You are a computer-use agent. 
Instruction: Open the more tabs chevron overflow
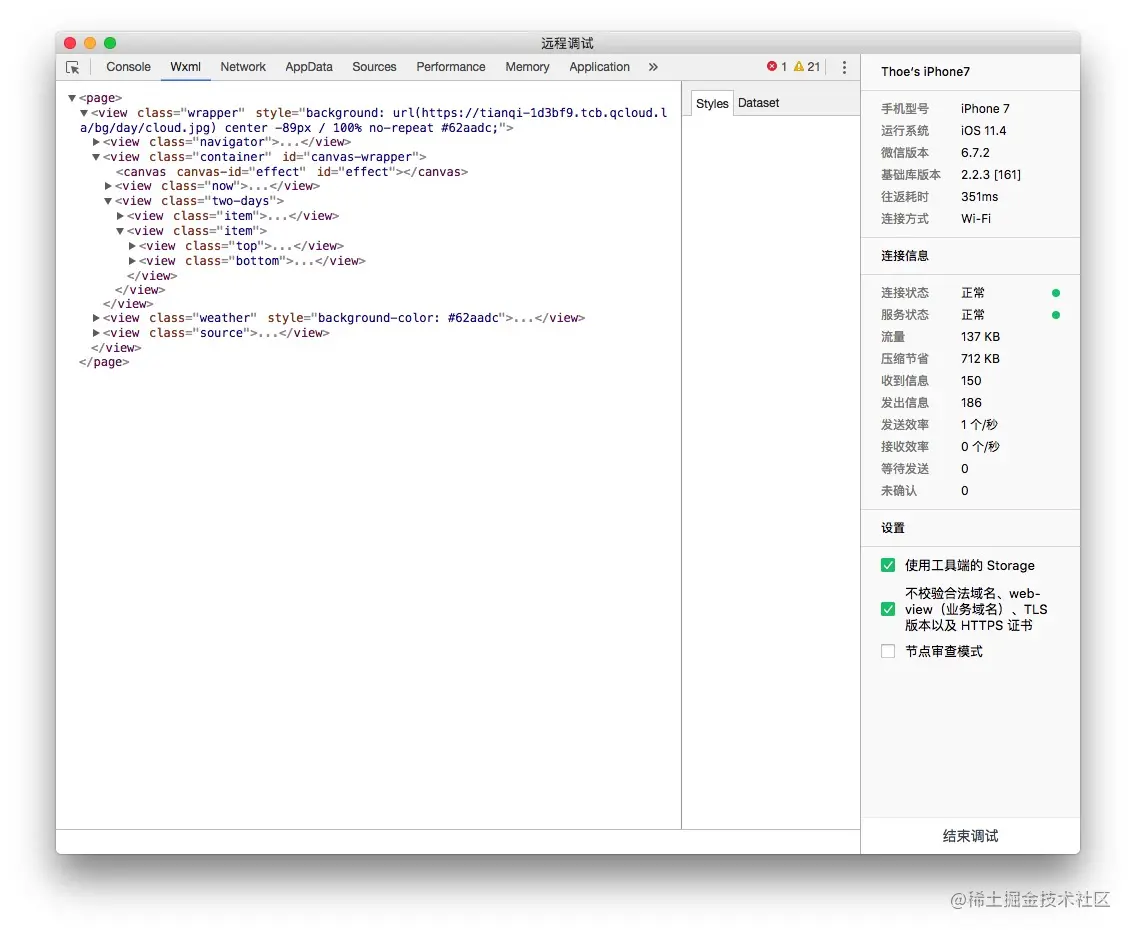click(653, 67)
